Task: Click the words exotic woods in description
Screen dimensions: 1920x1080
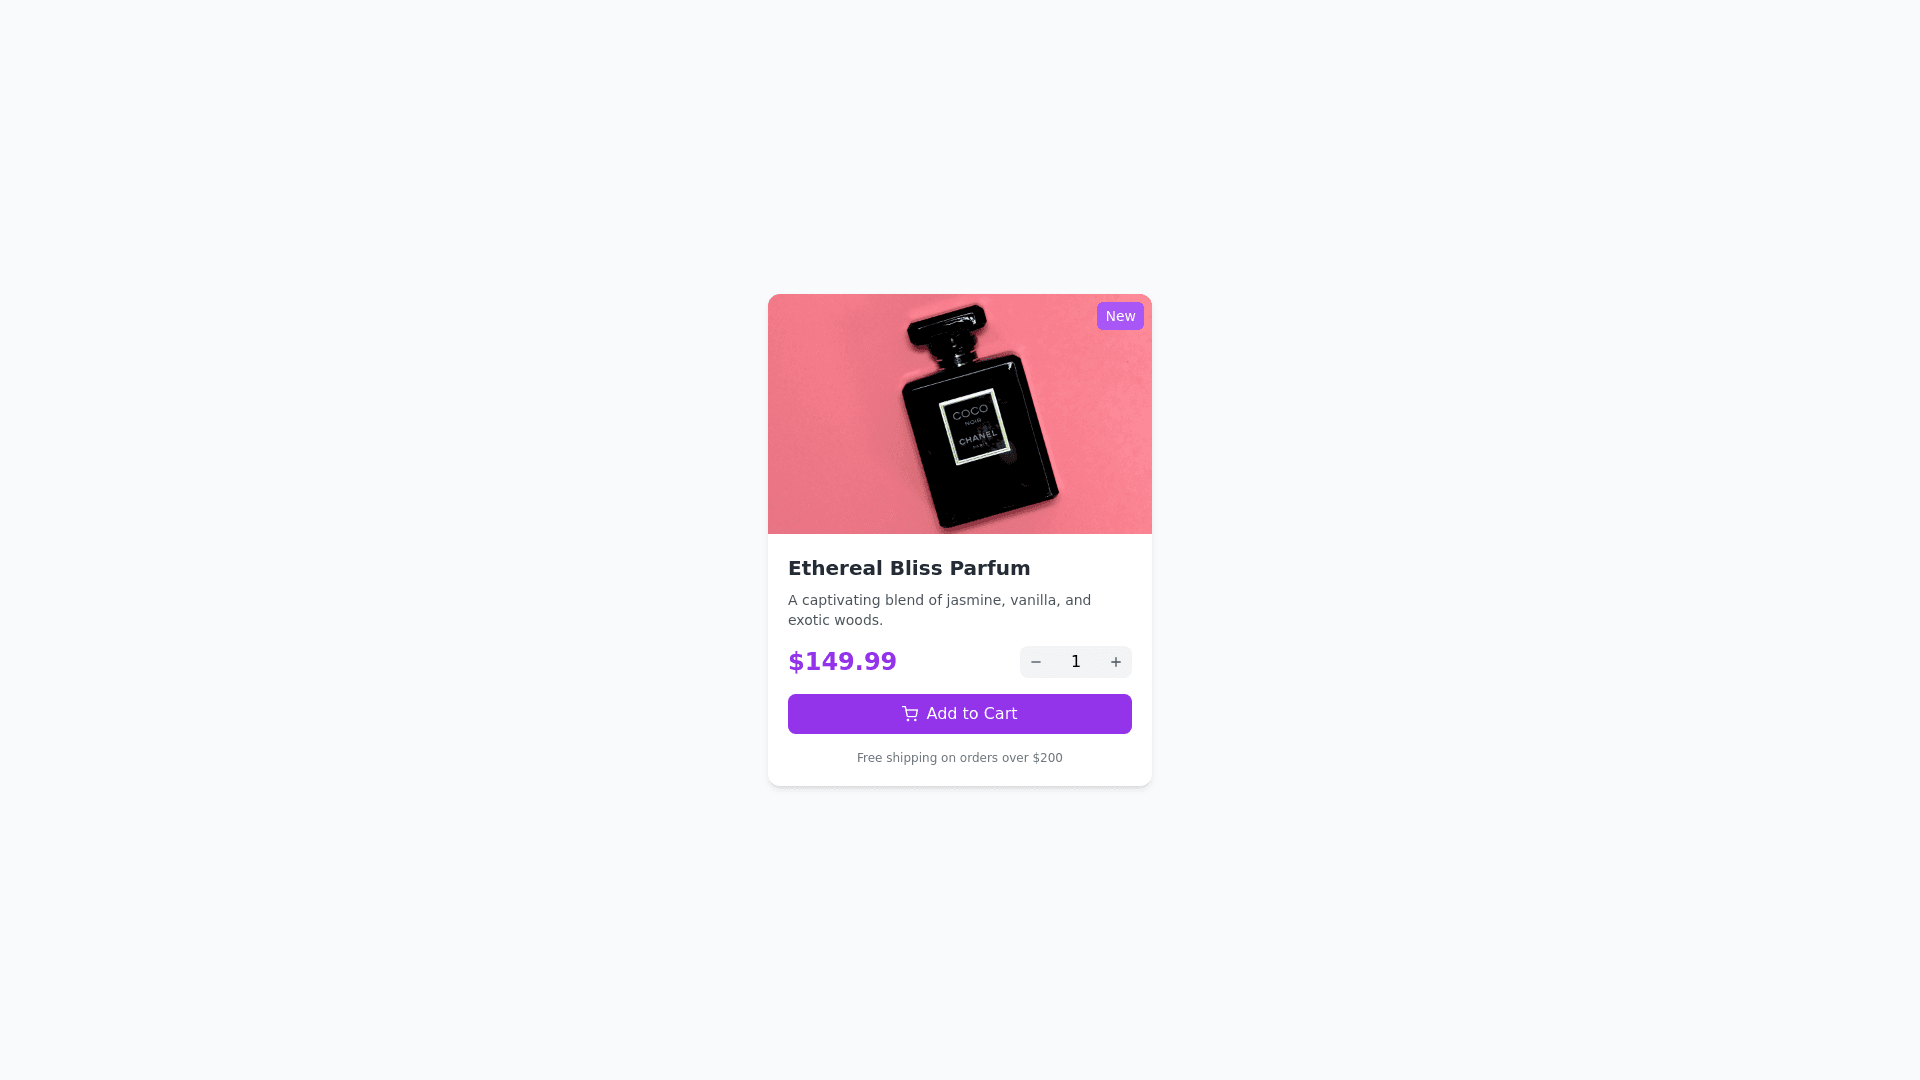Action: pos(836,620)
